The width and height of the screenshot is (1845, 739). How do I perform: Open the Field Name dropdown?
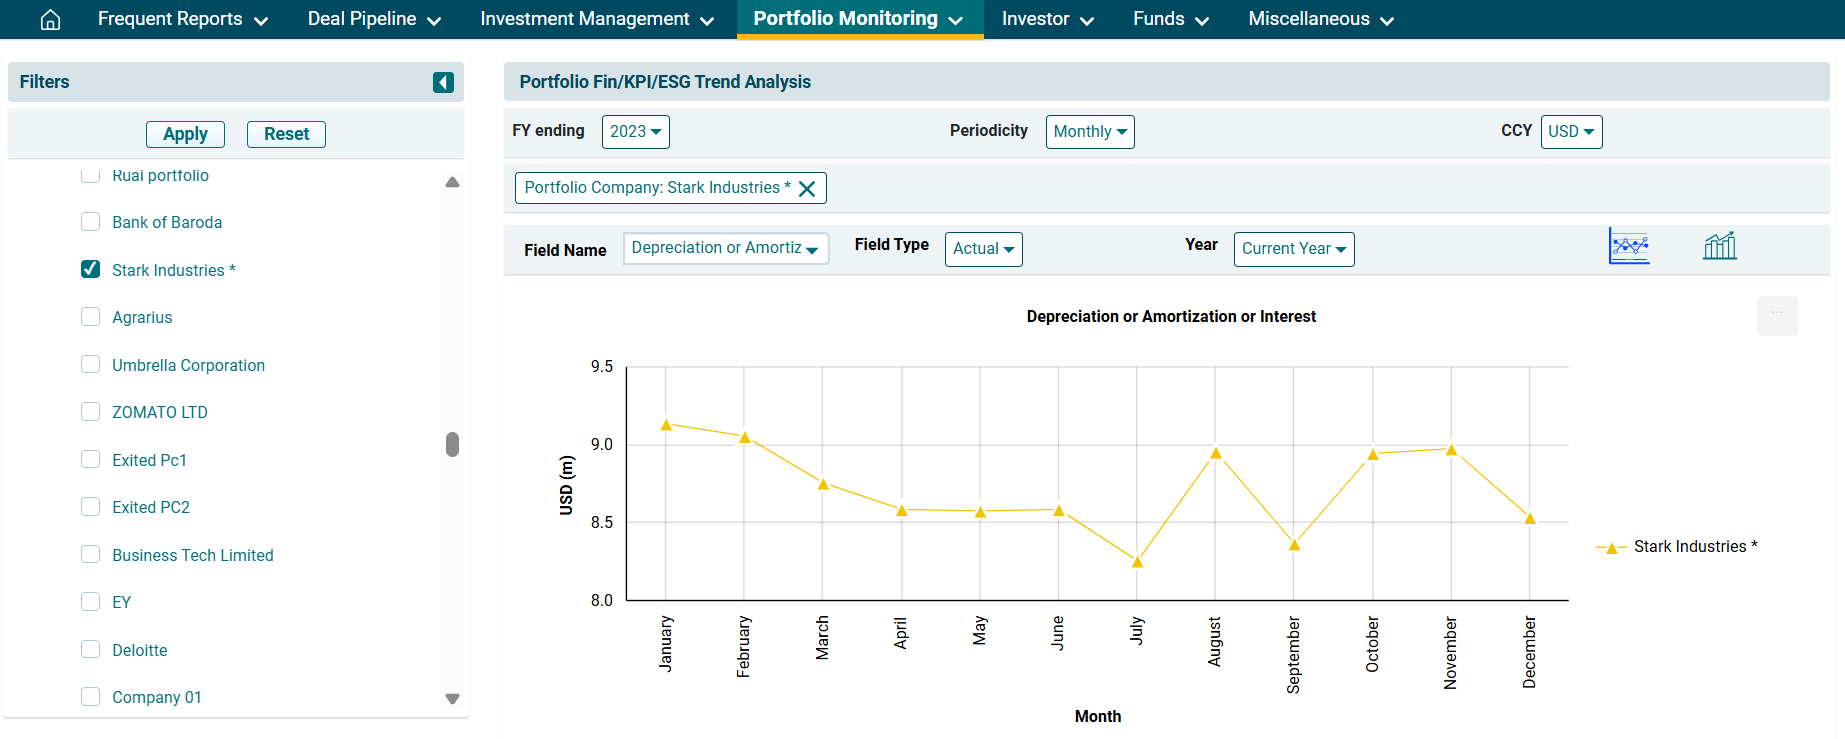[x=725, y=249]
